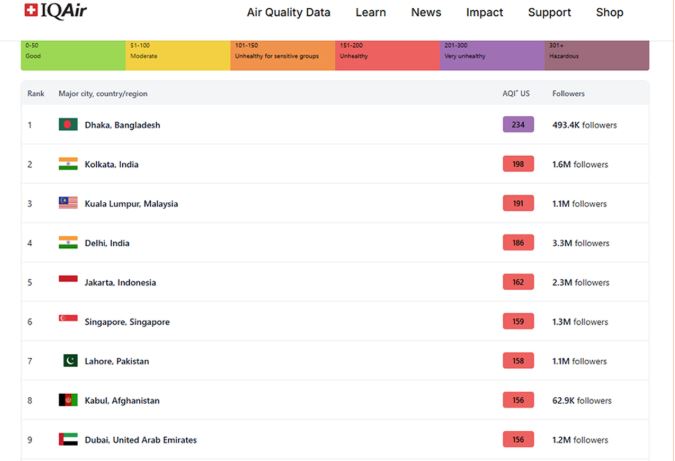Click the India flag beside Delhi
The height and width of the screenshot is (461, 675).
click(68, 243)
